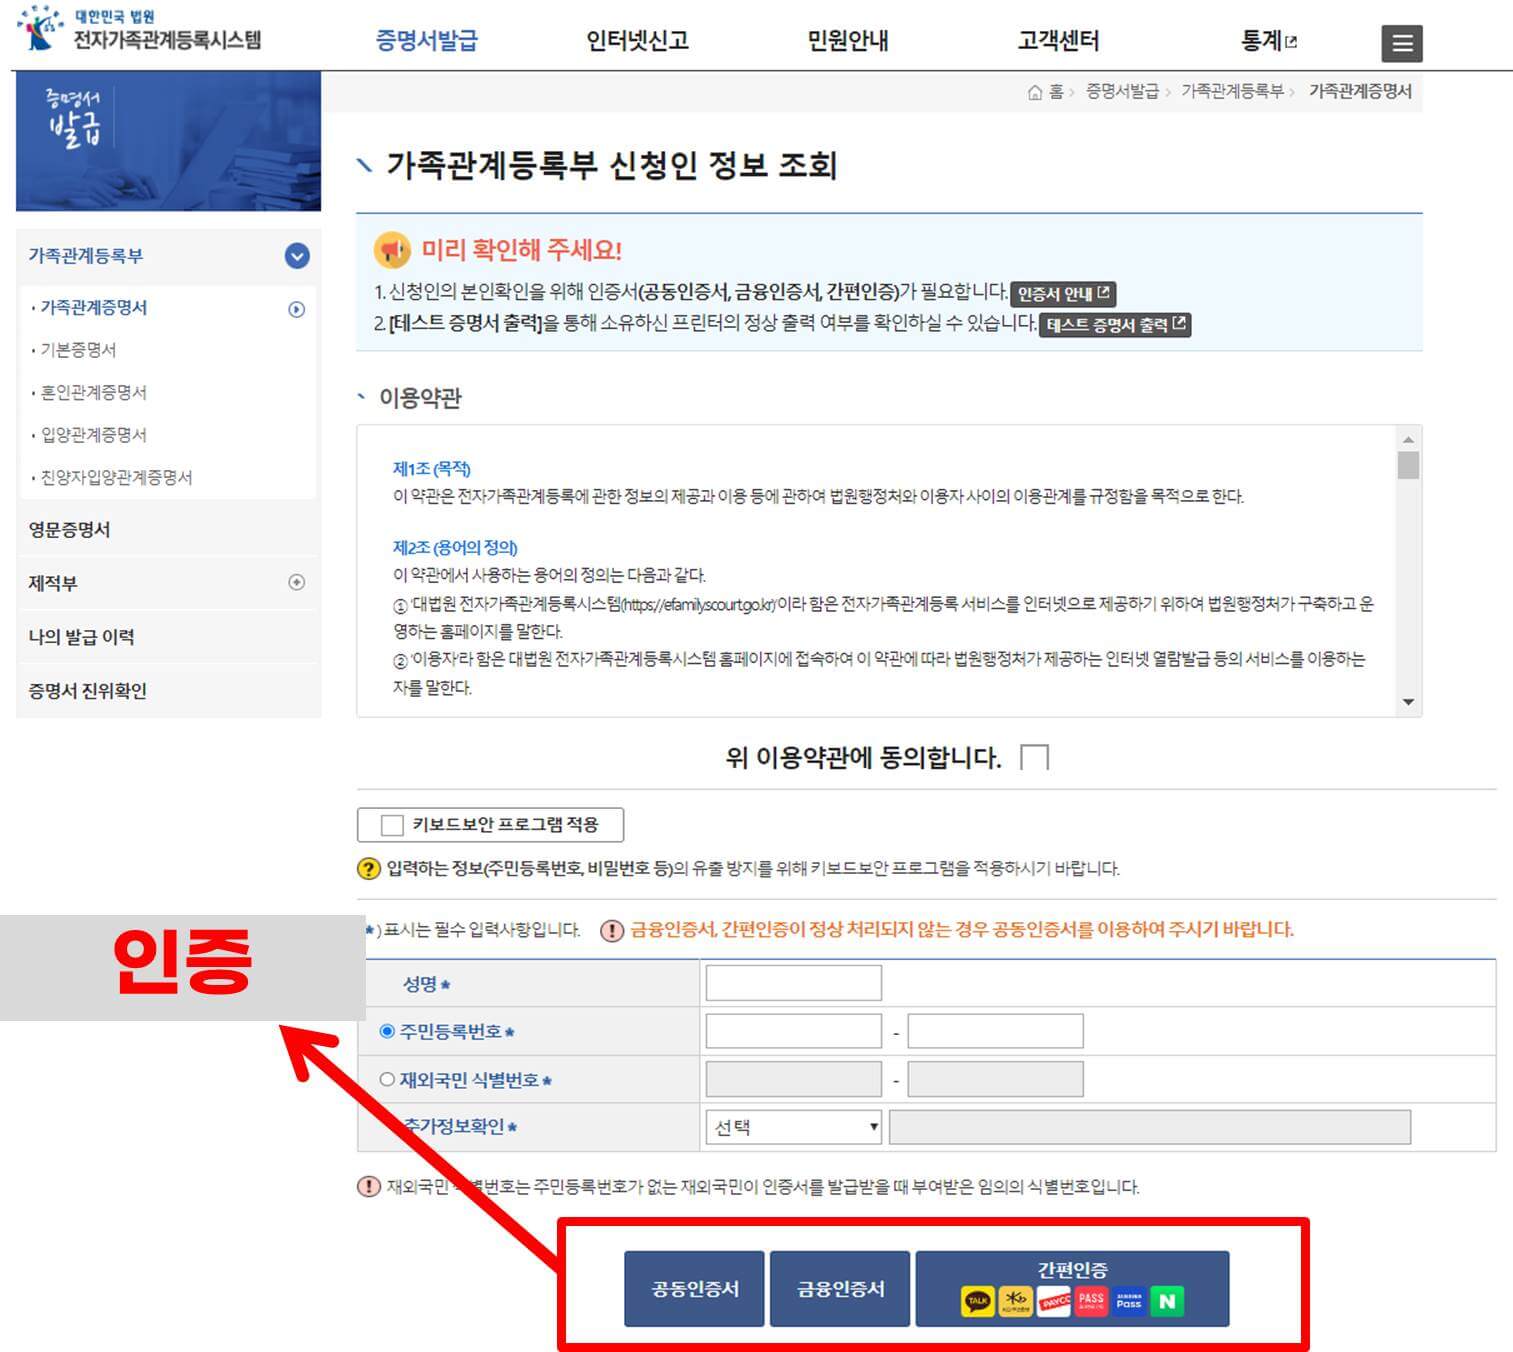Select Samsung Pass simple authentication

coord(1128,1300)
